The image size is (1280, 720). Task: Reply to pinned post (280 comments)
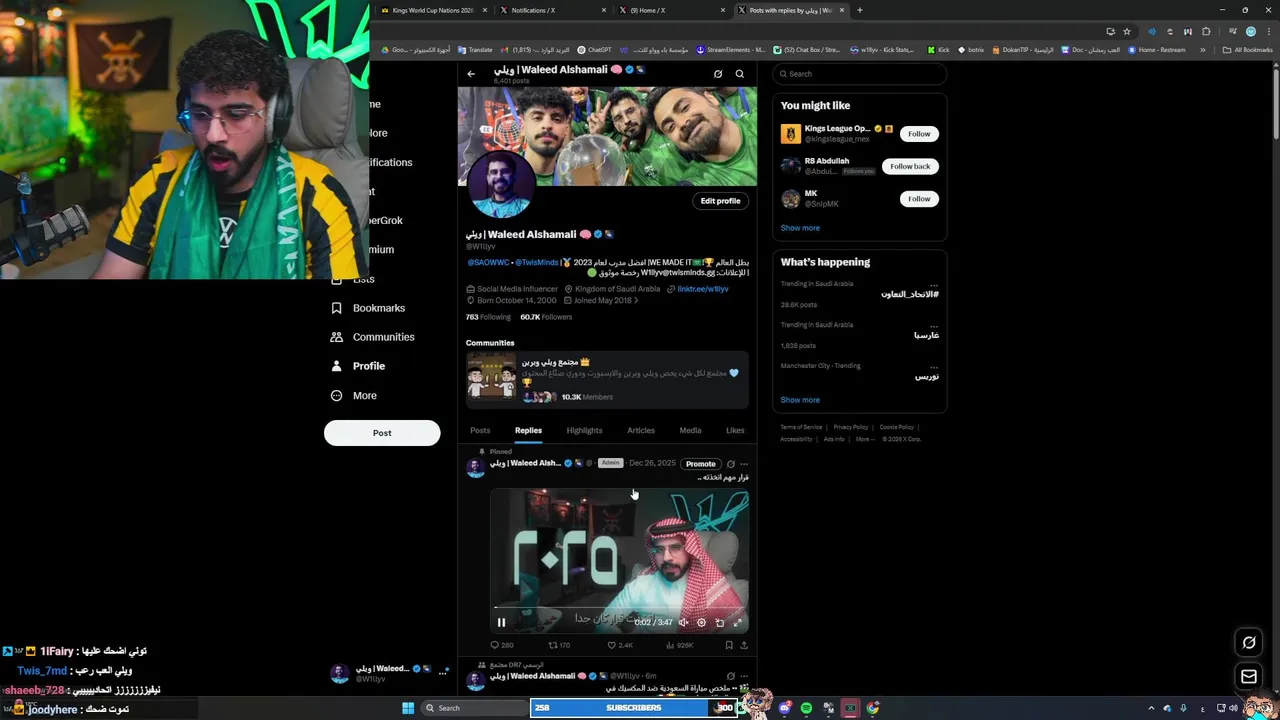(502, 645)
